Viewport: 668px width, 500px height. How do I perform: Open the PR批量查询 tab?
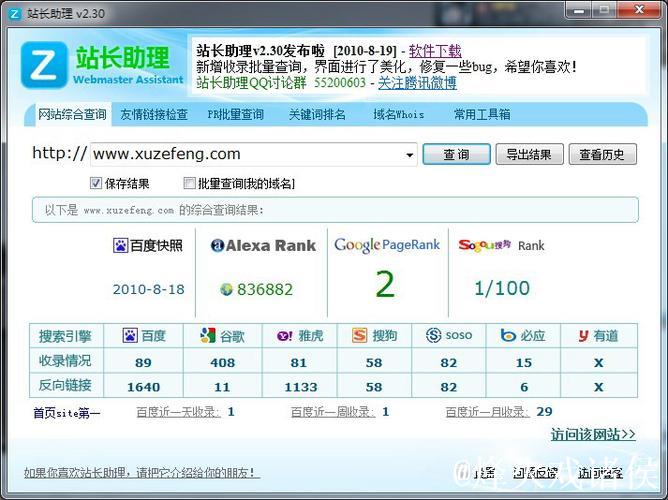[x=236, y=114]
